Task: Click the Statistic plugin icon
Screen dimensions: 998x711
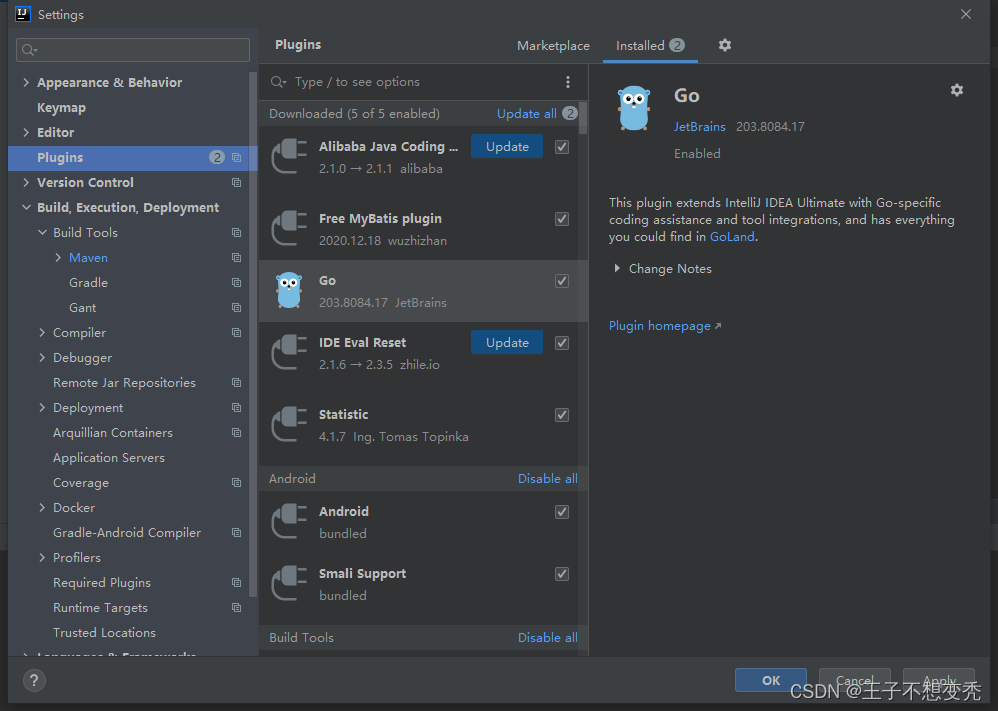Action: coord(289,425)
